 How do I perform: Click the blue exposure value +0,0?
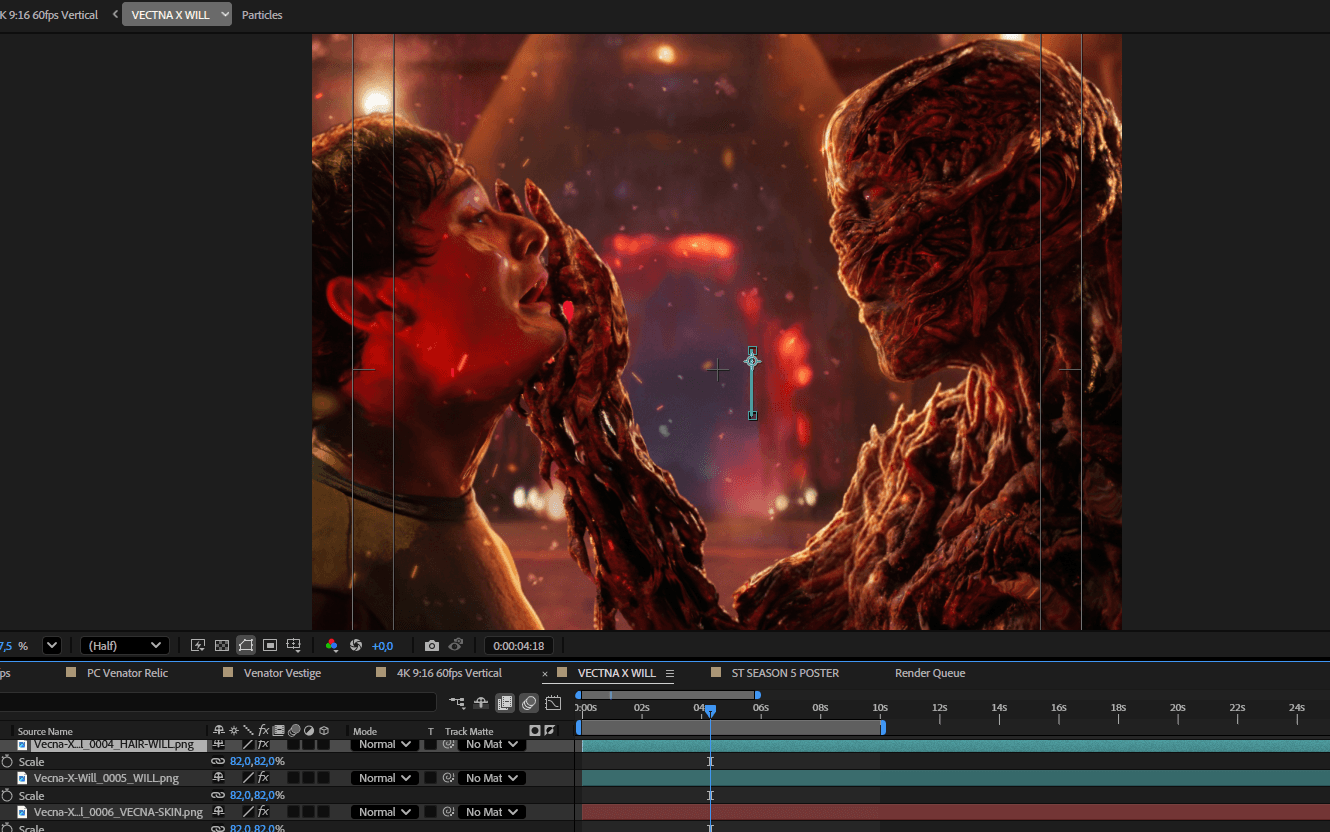[382, 646]
